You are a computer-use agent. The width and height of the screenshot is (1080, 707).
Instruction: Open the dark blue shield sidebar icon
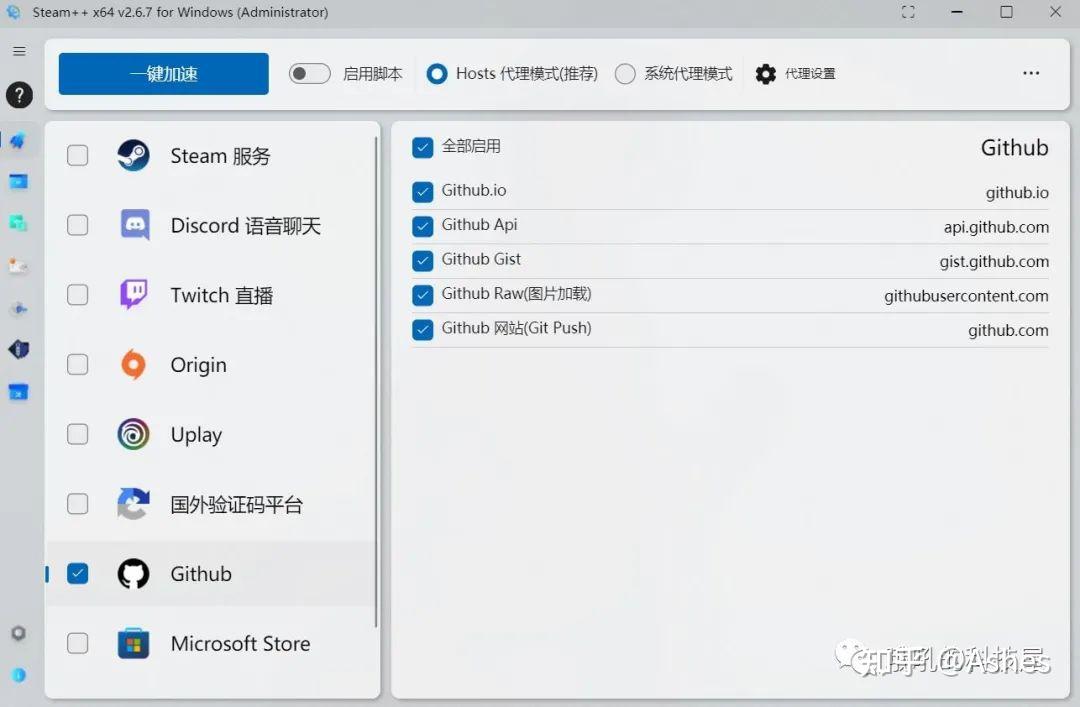pos(19,350)
